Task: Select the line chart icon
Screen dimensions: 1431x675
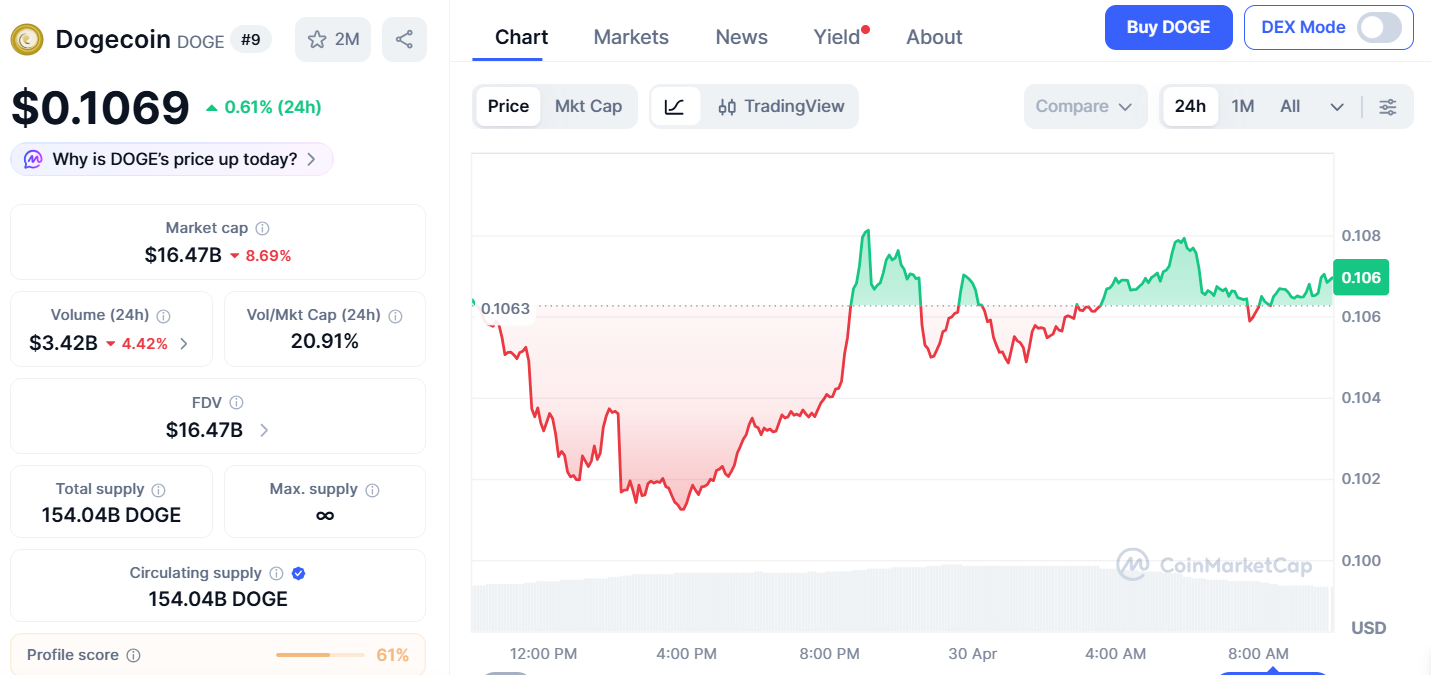Action: pyautogui.click(x=675, y=106)
